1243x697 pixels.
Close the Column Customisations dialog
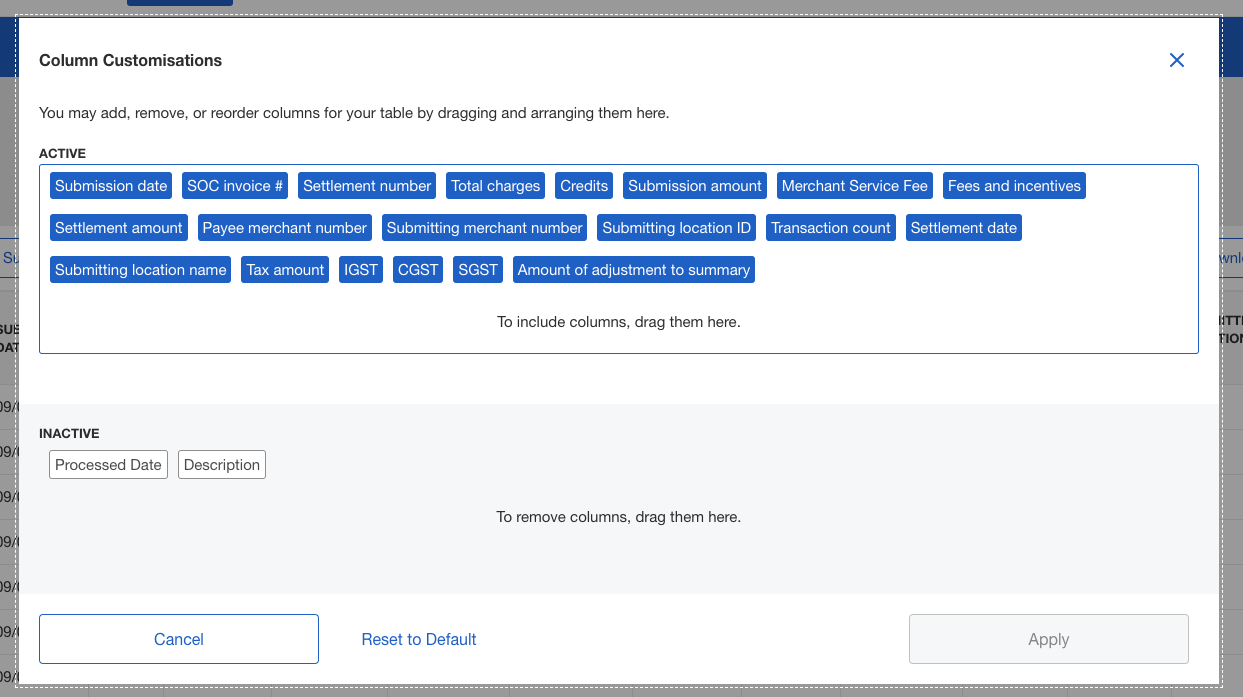(1176, 60)
